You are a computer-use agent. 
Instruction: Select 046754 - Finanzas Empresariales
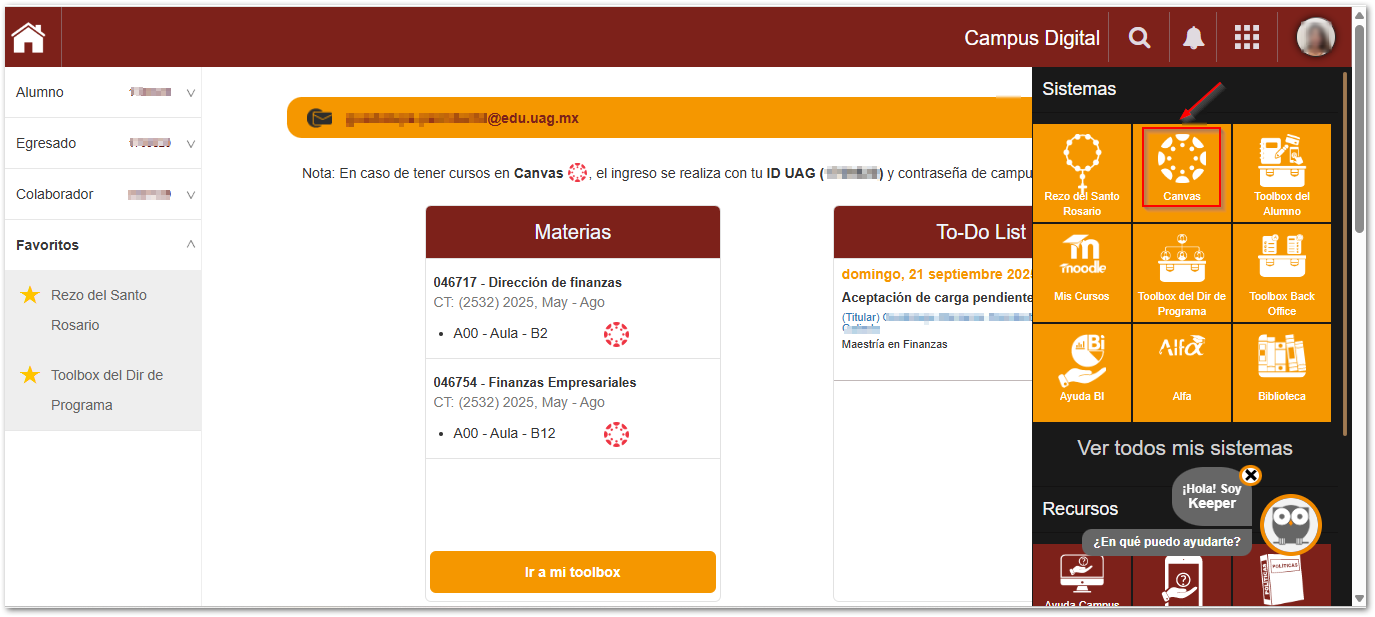pos(535,382)
